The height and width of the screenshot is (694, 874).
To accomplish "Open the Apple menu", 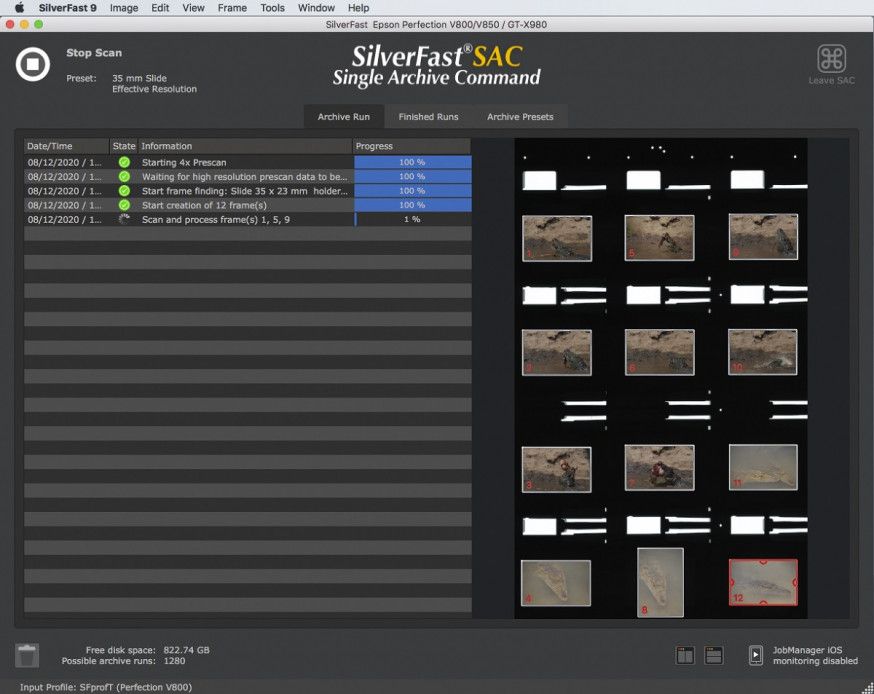I will [x=18, y=8].
